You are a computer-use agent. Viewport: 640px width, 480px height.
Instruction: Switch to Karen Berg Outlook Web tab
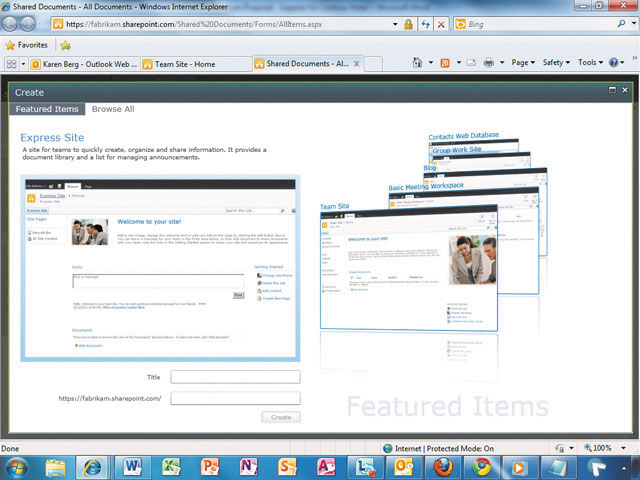click(85, 64)
